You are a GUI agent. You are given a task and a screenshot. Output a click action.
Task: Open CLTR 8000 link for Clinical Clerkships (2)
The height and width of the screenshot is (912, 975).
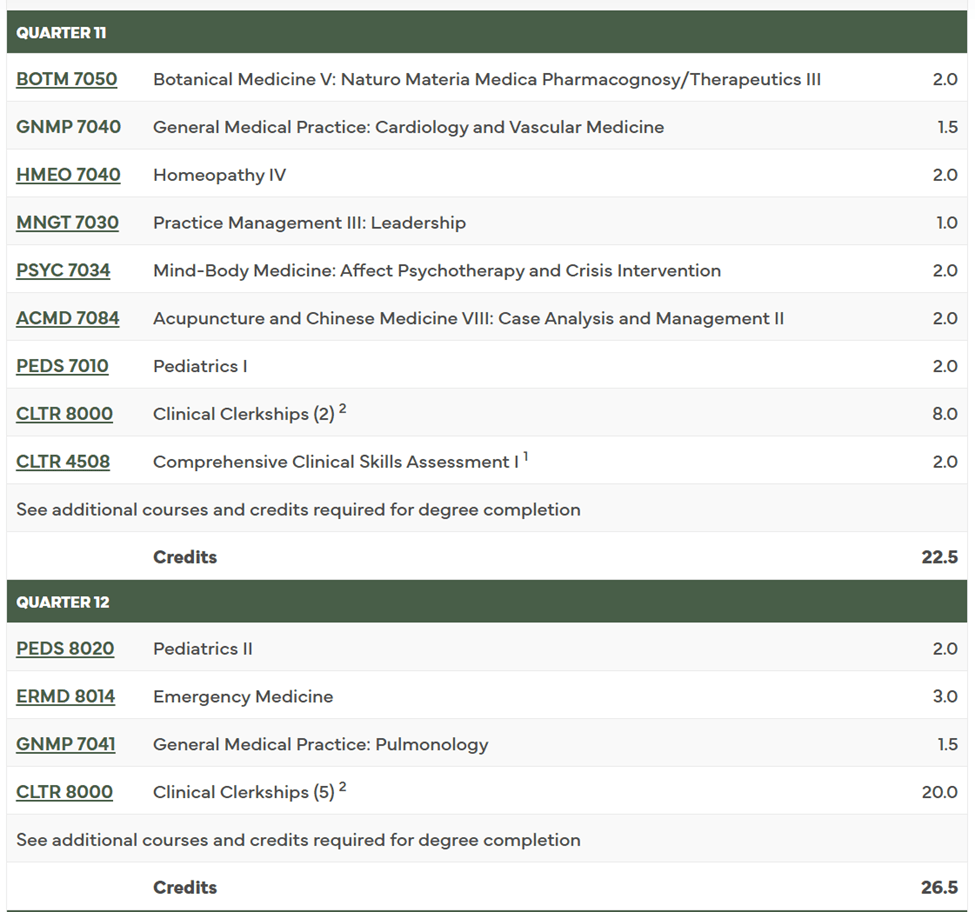coord(65,414)
